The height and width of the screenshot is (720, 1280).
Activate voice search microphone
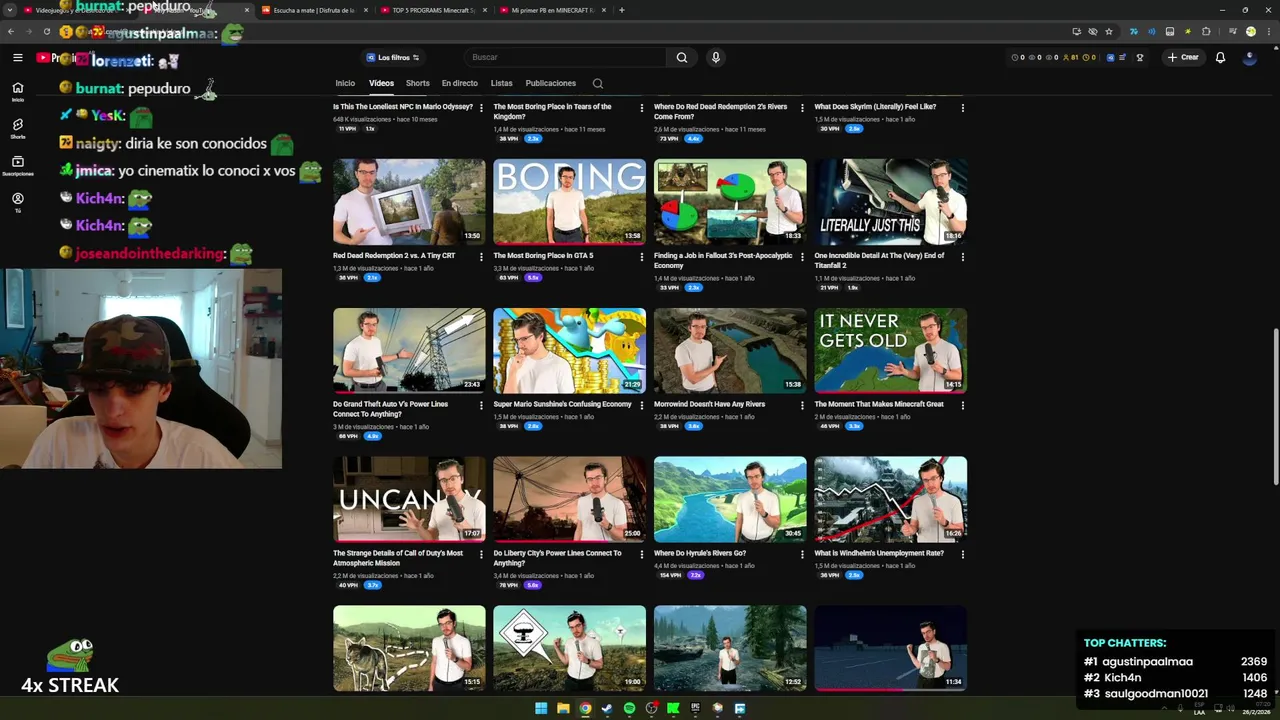point(715,58)
